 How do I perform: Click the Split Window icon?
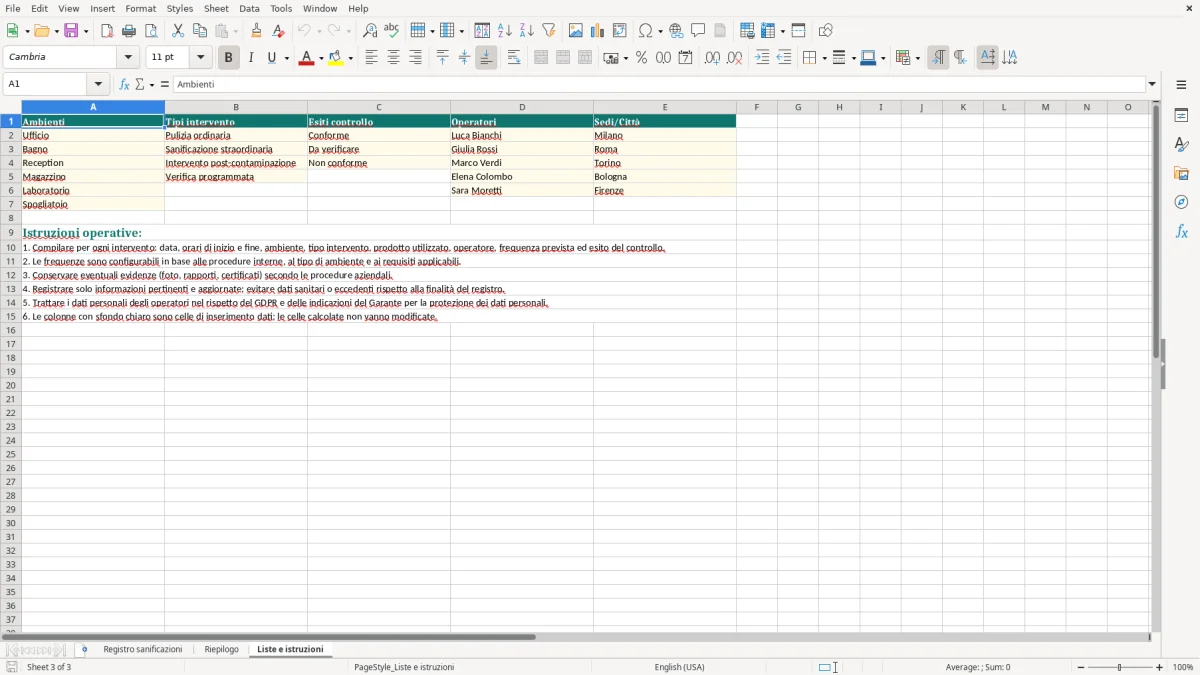(798, 31)
